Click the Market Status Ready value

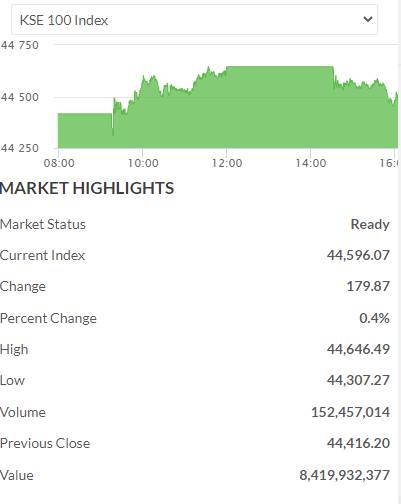[370, 224]
